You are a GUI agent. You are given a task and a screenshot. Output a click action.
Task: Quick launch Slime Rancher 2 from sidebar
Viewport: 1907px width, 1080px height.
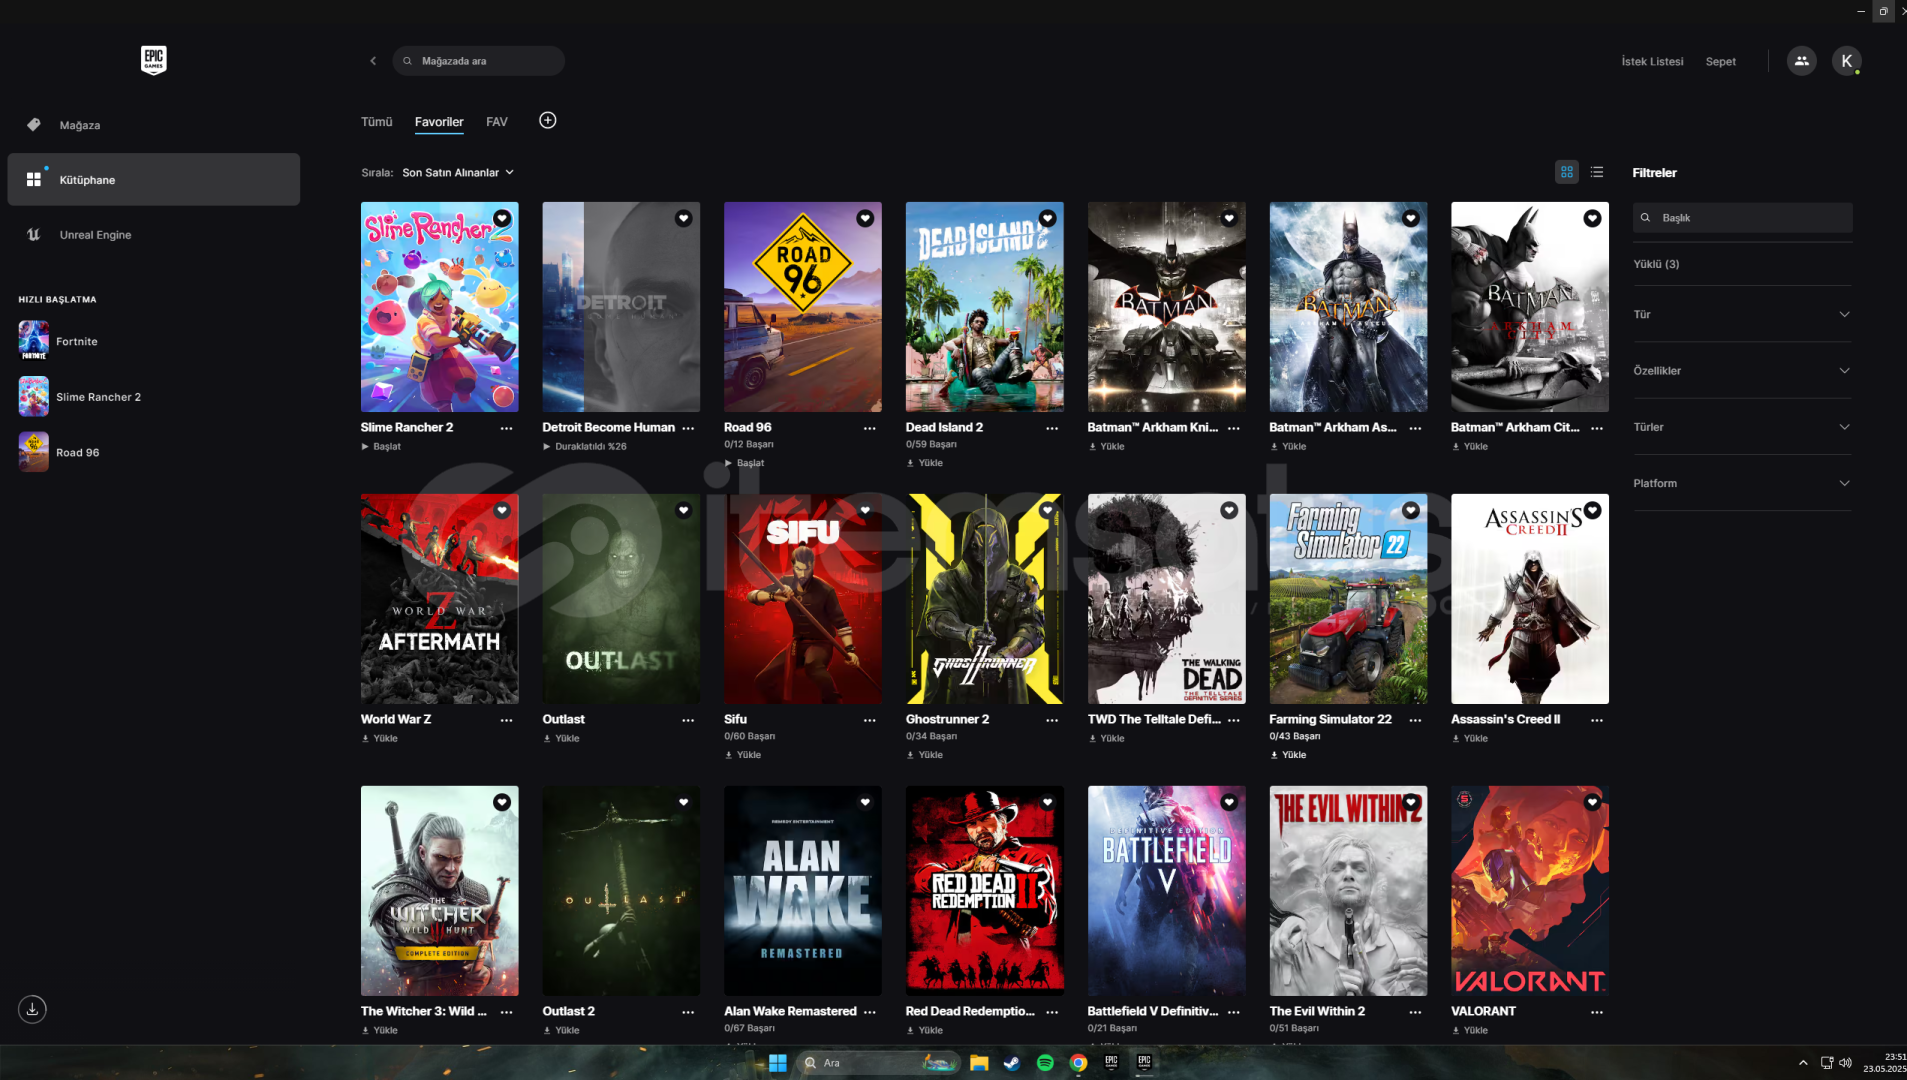pos(80,397)
